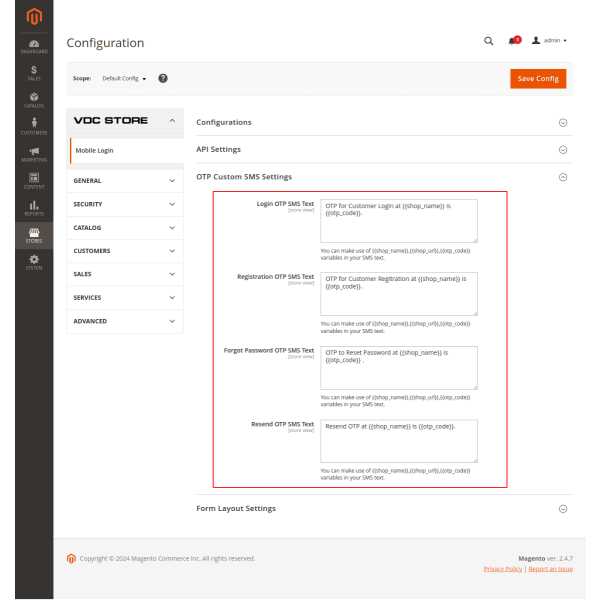Open the Default Config scope dropdown
The image size is (600, 600).
pyautogui.click(x=125, y=78)
